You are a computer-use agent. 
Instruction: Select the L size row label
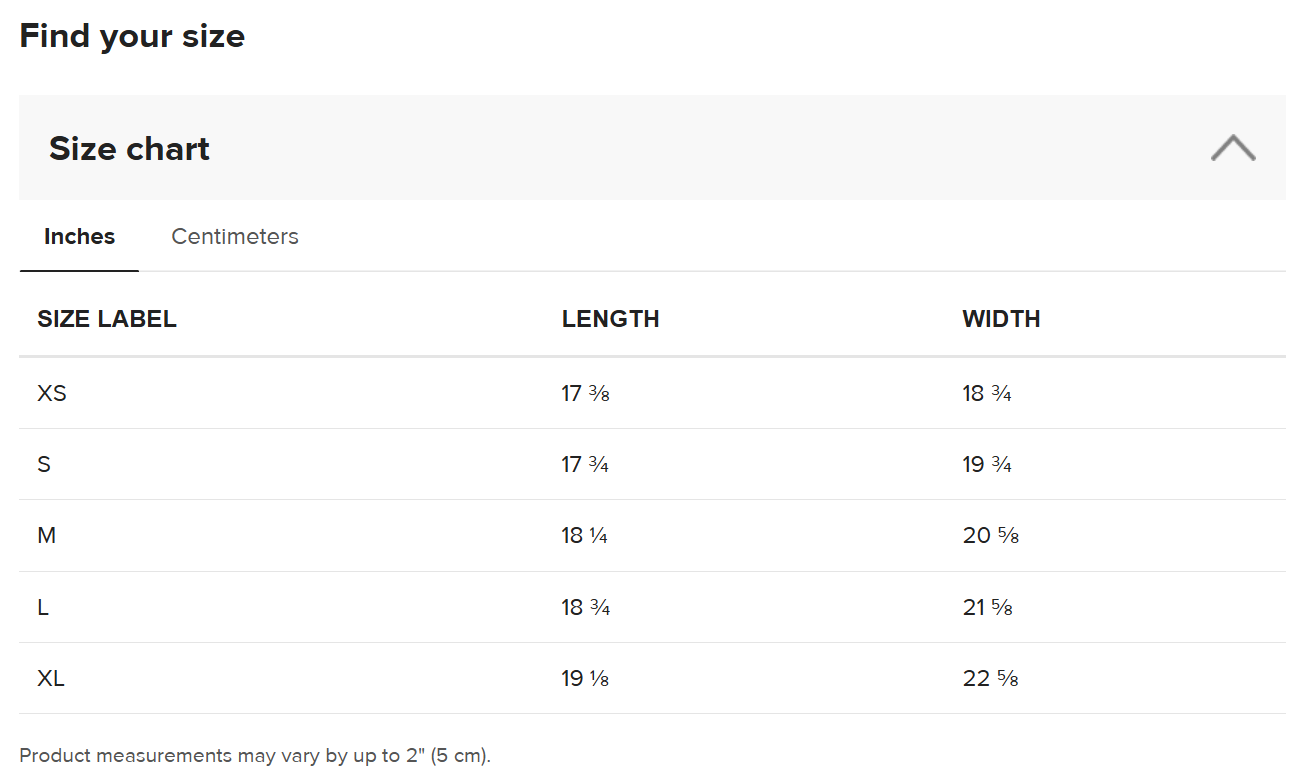coord(43,608)
